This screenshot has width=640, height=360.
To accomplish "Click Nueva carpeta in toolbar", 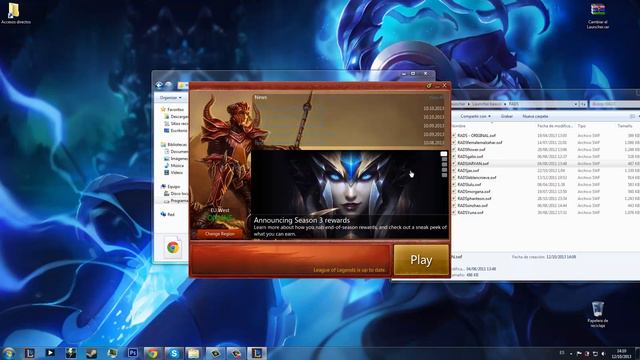I will (535, 116).
